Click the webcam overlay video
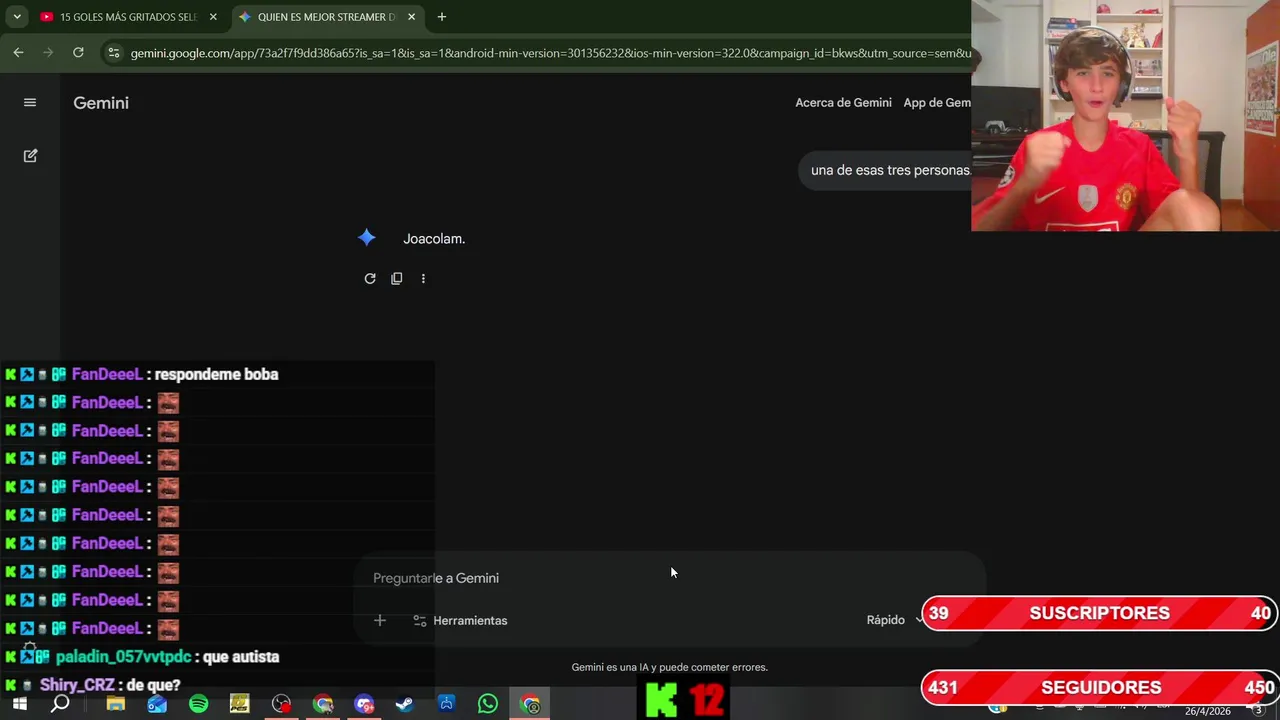 point(1125,115)
